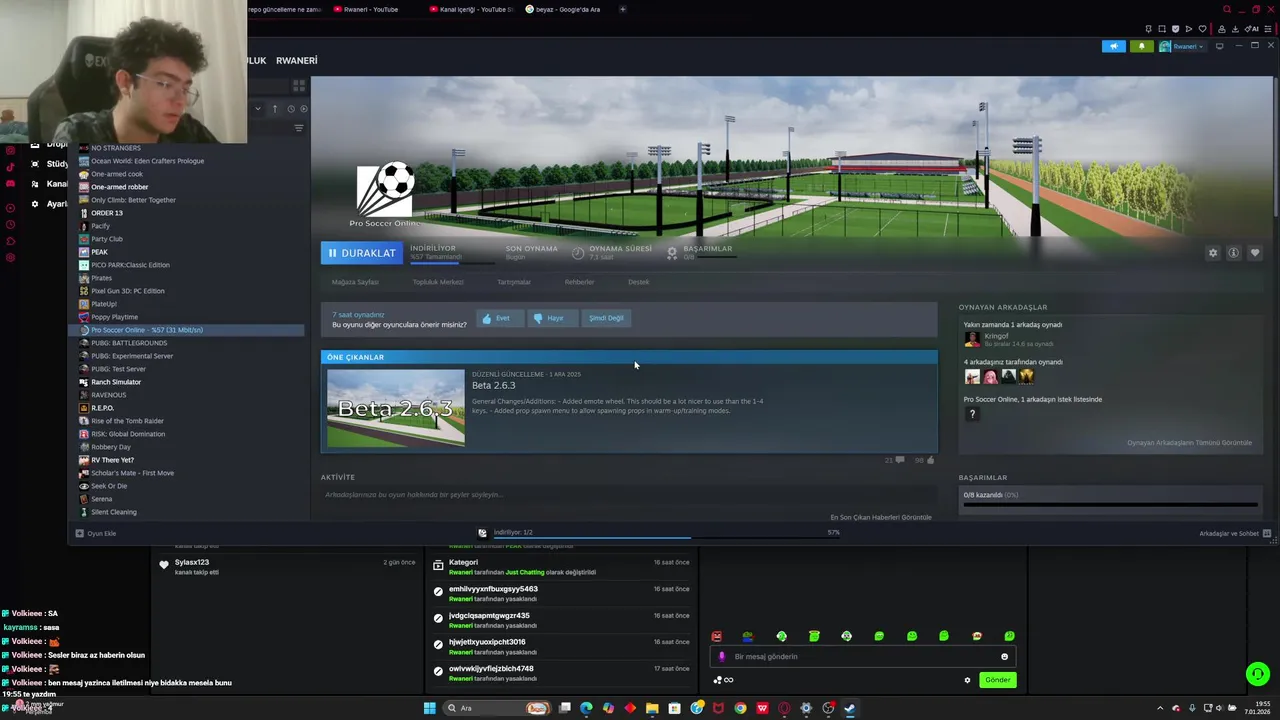Open Windows Start menu
This screenshot has height=720, width=1280.
pos(429,708)
